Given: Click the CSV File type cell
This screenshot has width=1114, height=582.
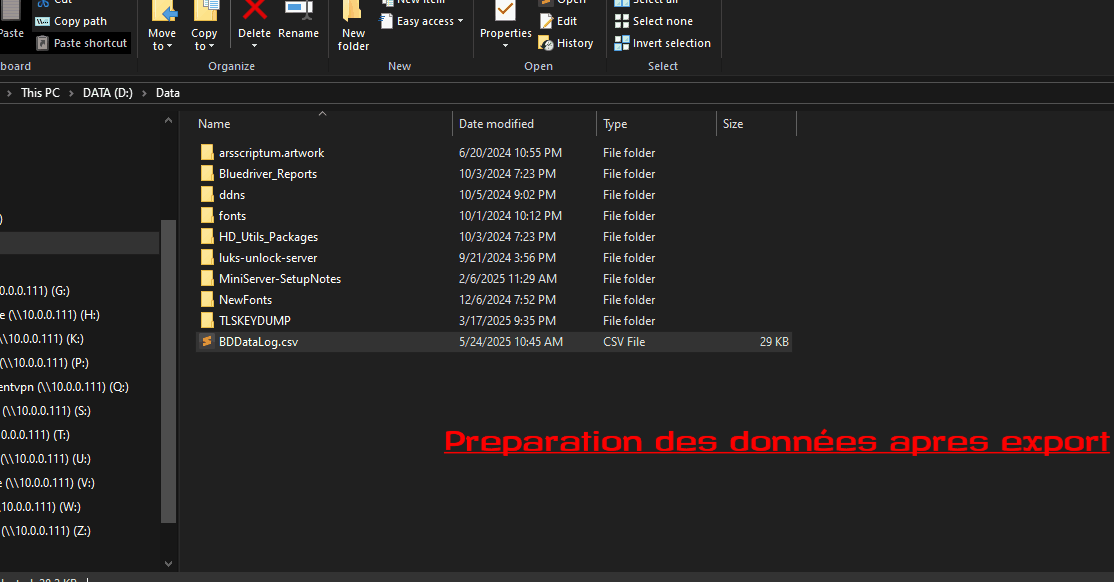Looking at the screenshot, I should tap(624, 342).
